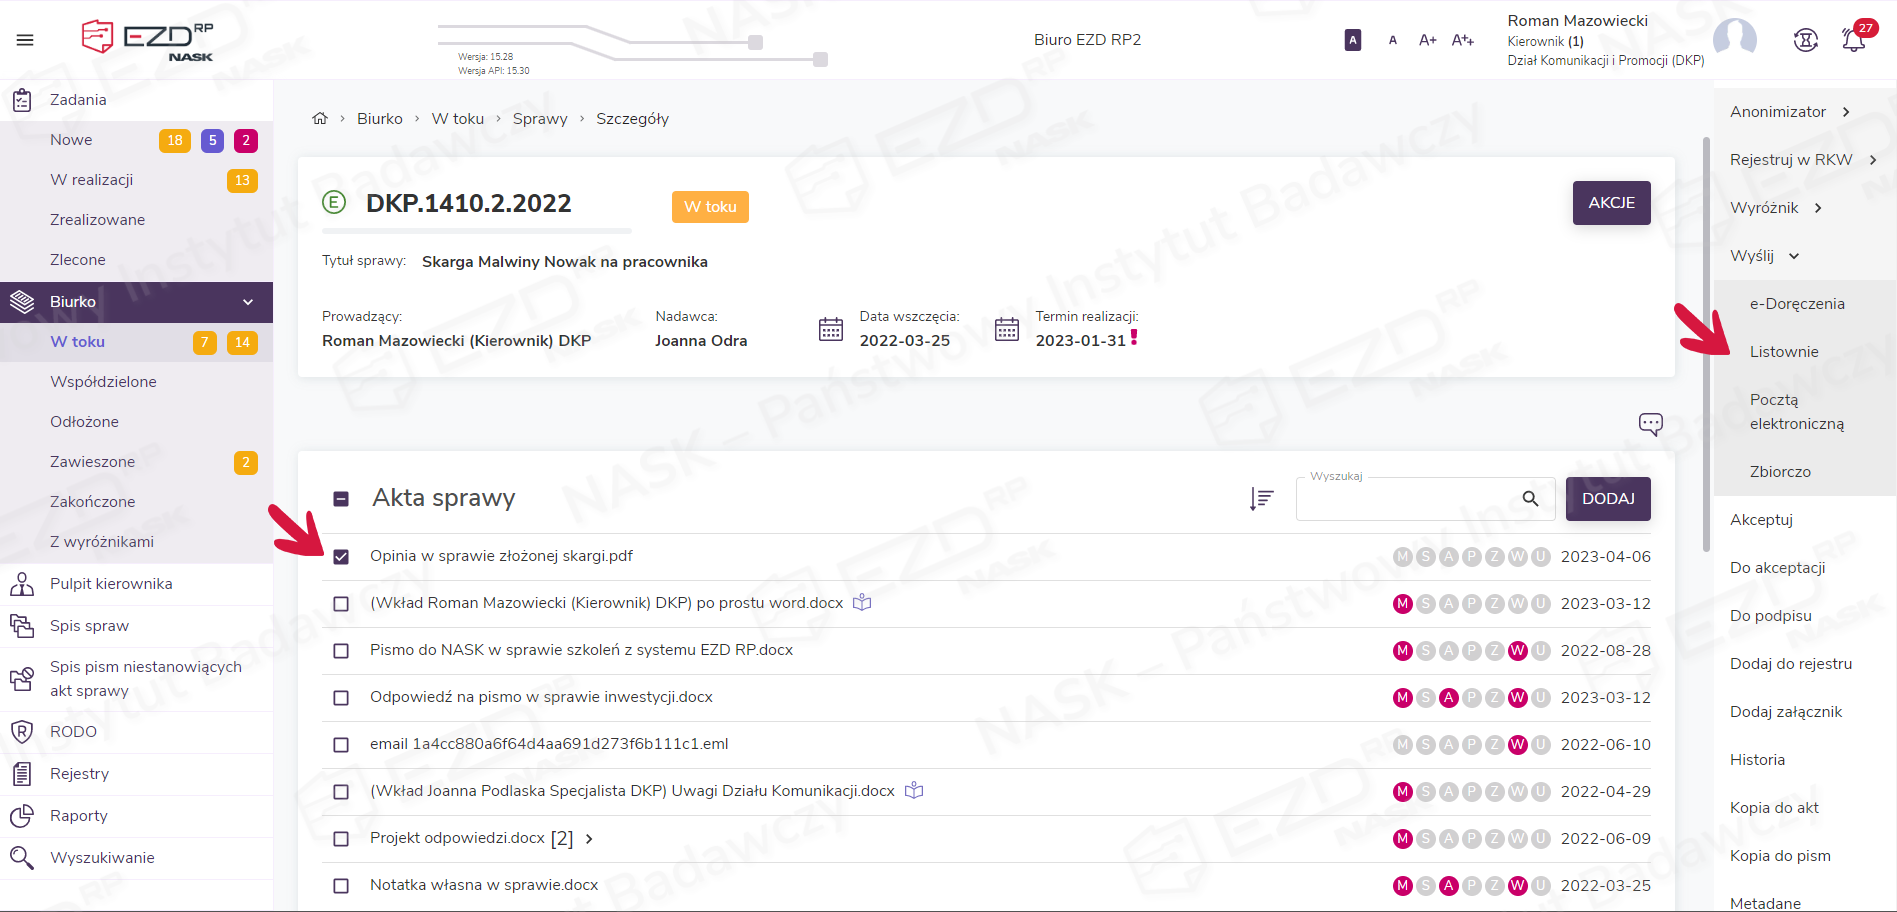Select Listownie from the Wyślij menu
This screenshot has height=912, width=1897.
pos(1784,352)
